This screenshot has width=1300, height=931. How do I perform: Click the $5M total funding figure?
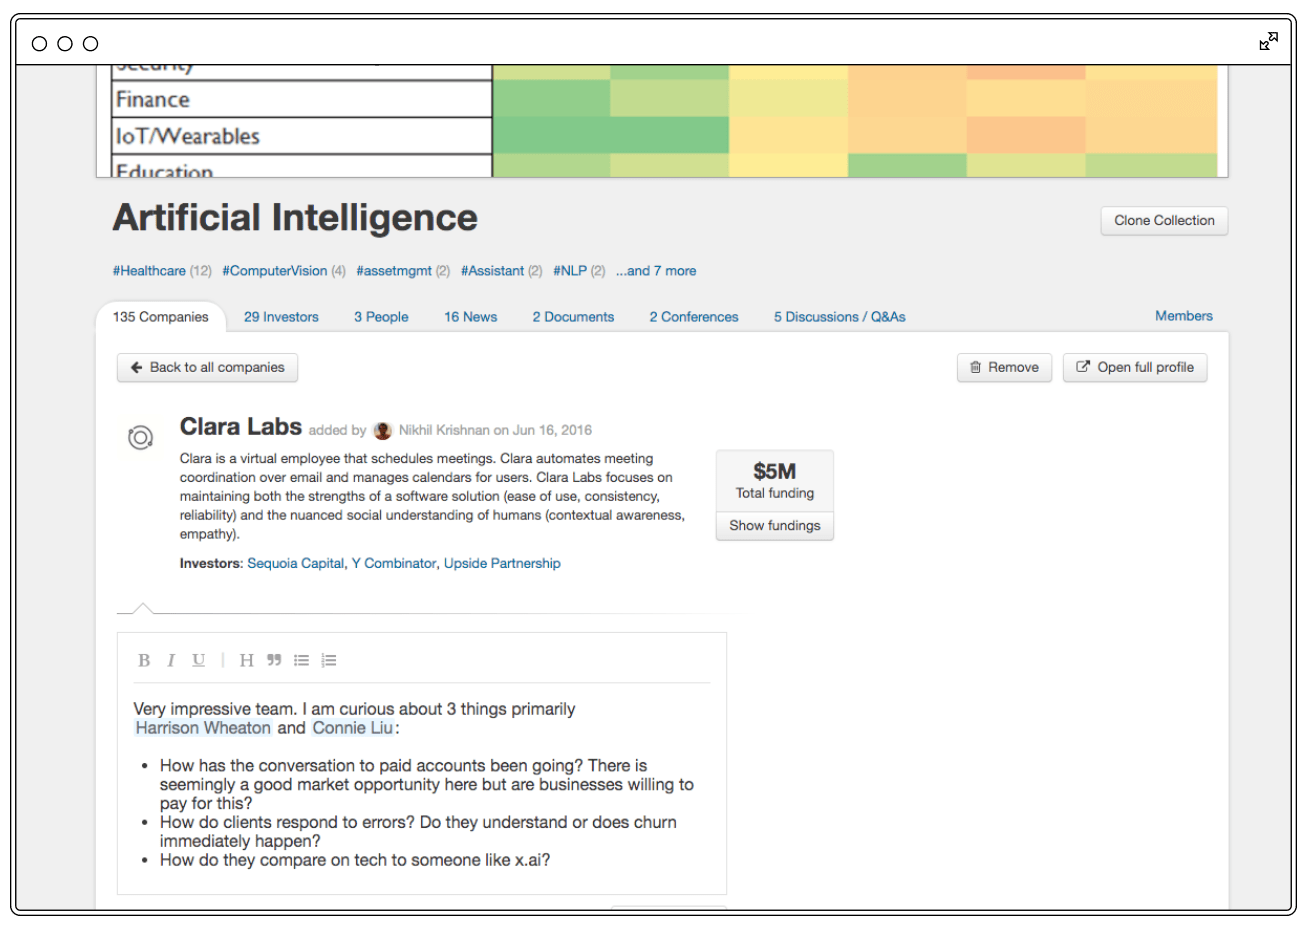click(775, 471)
